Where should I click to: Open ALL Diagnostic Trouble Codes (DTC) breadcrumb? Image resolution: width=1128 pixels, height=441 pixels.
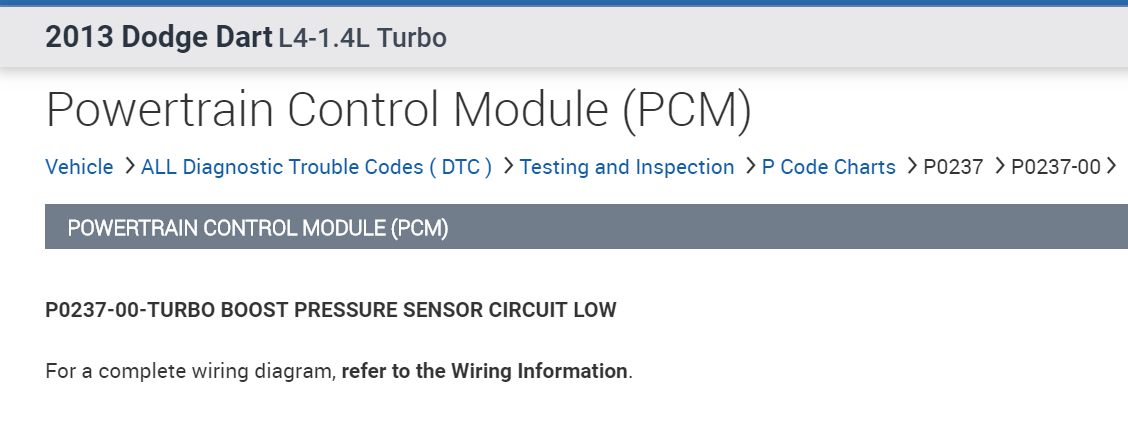[x=316, y=167]
